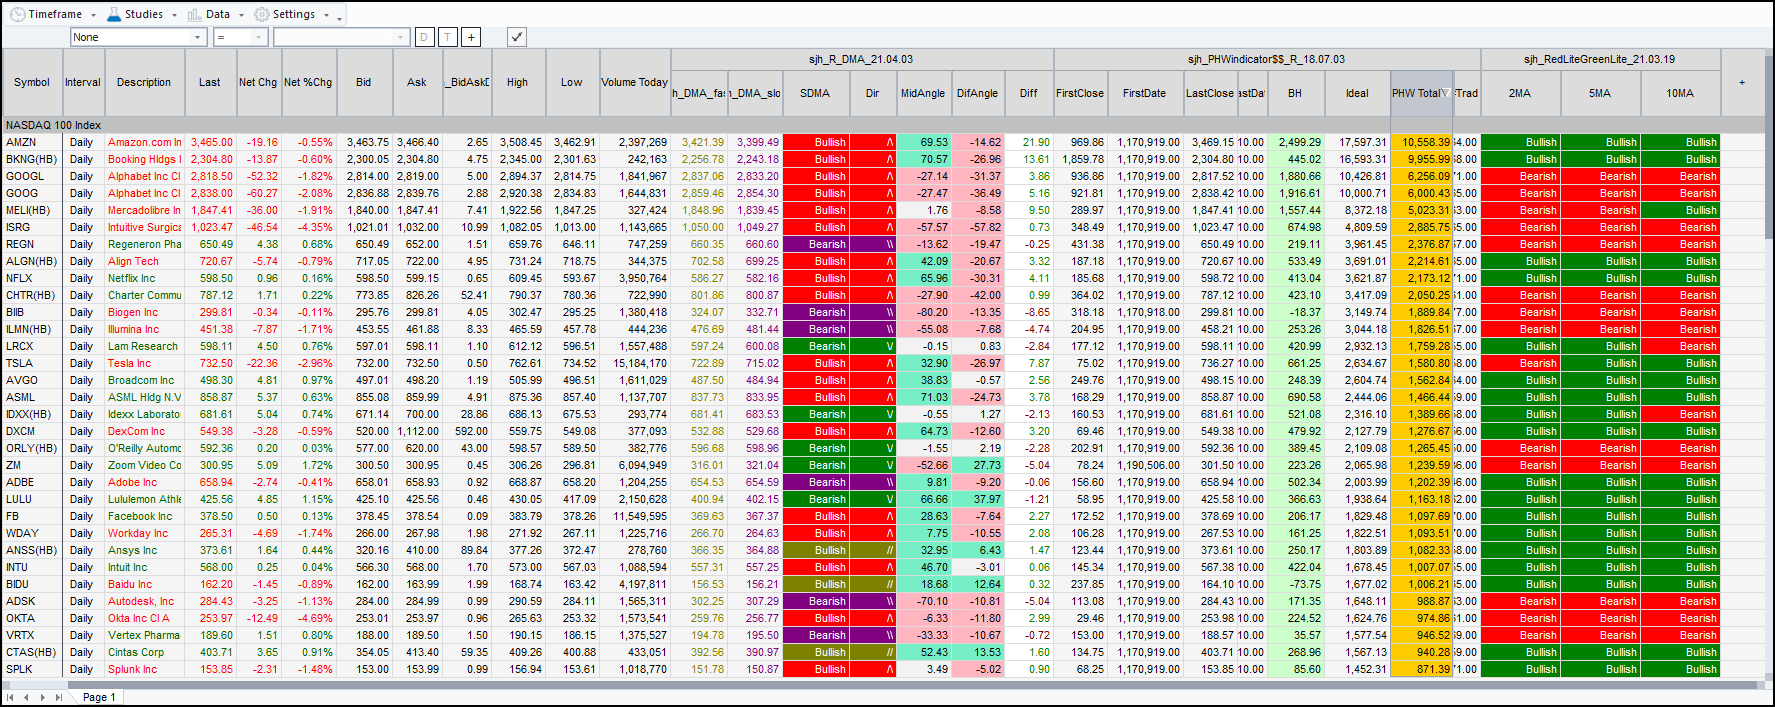This screenshot has width=1775, height=707.
Task: Click the PHW Total column header
Action: click(x=1420, y=93)
